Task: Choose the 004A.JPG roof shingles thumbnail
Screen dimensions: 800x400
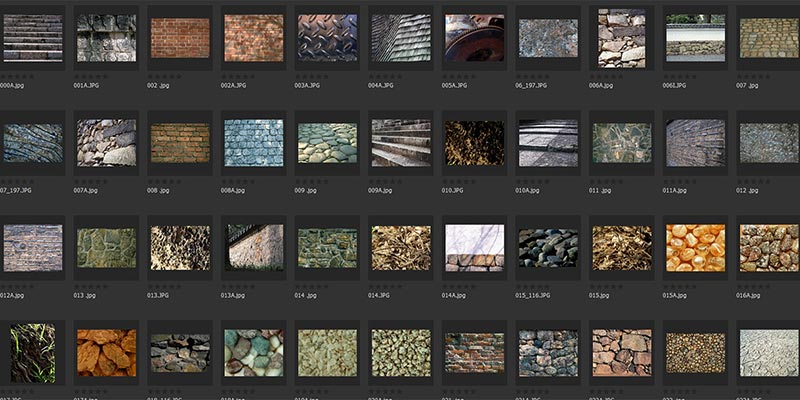Action: 401,38
